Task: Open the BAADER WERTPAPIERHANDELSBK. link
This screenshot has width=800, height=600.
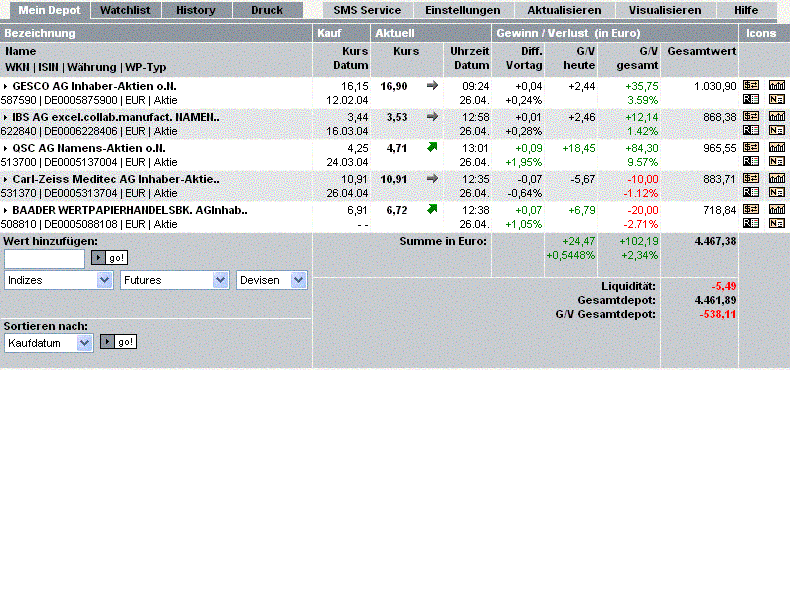Action: (x=130, y=210)
